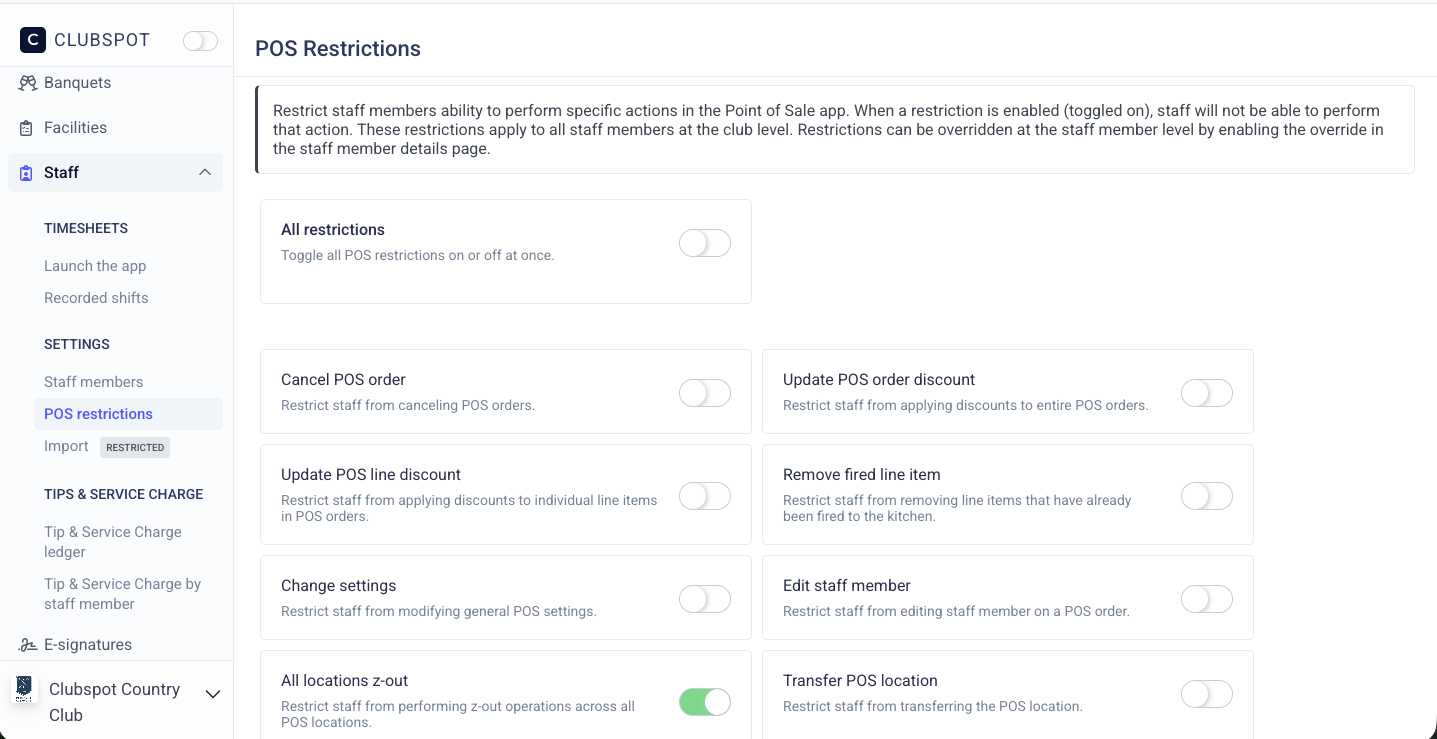Click the Clubspot logo icon
Screen dimensions: 1437x739
click(x=33, y=40)
